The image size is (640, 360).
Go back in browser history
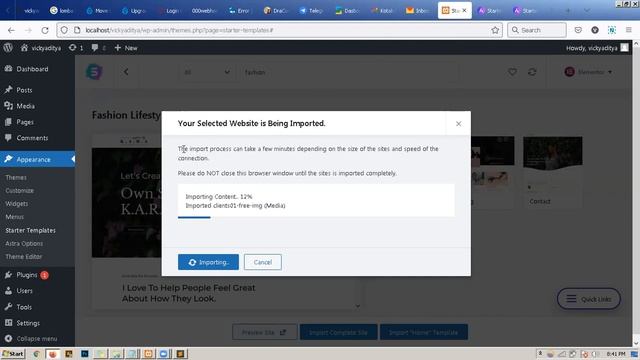pyautogui.click(x=11, y=30)
